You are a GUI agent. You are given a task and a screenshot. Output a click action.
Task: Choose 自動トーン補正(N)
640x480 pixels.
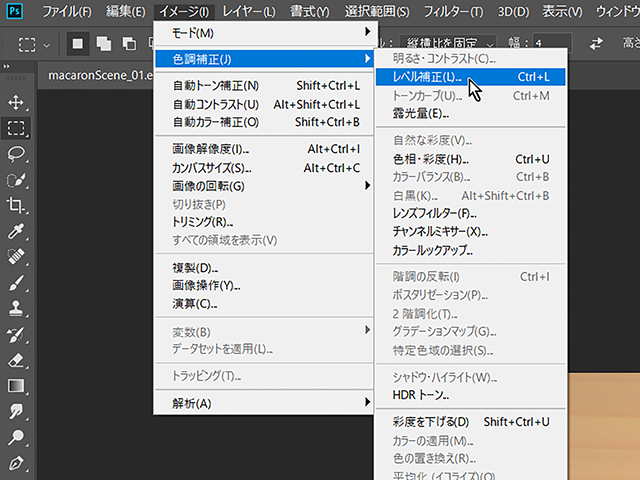(264, 86)
